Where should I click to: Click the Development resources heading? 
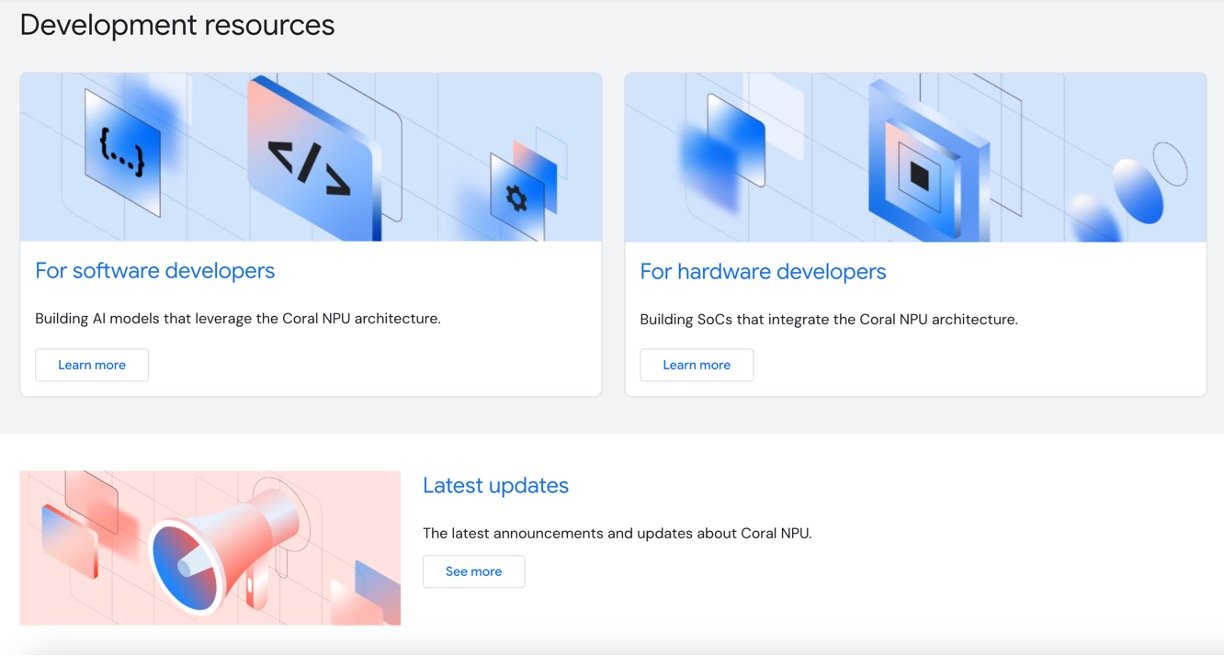pyautogui.click(x=177, y=25)
